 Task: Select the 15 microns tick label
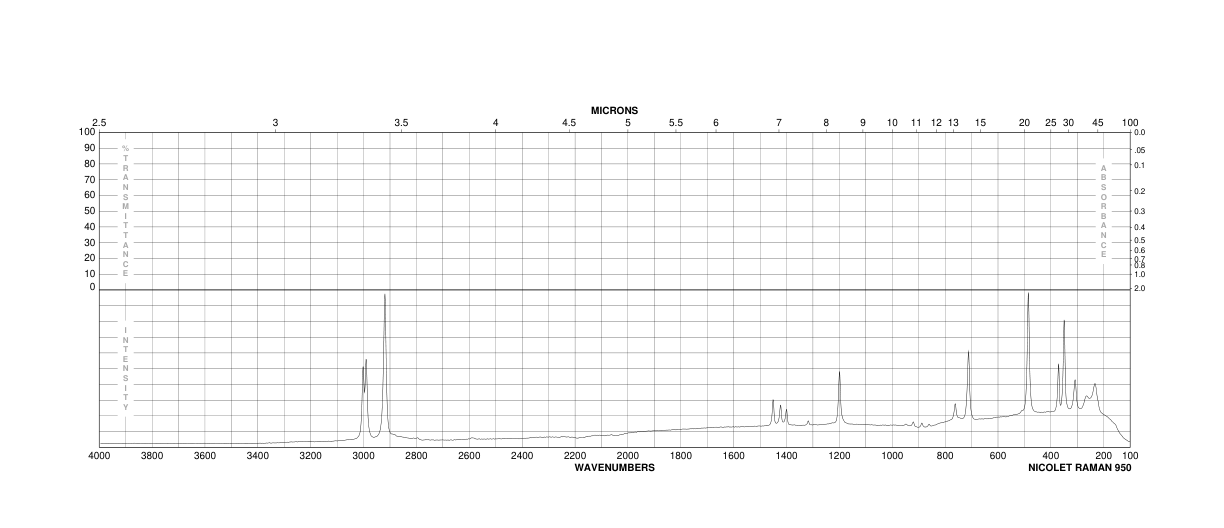click(981, 122)
